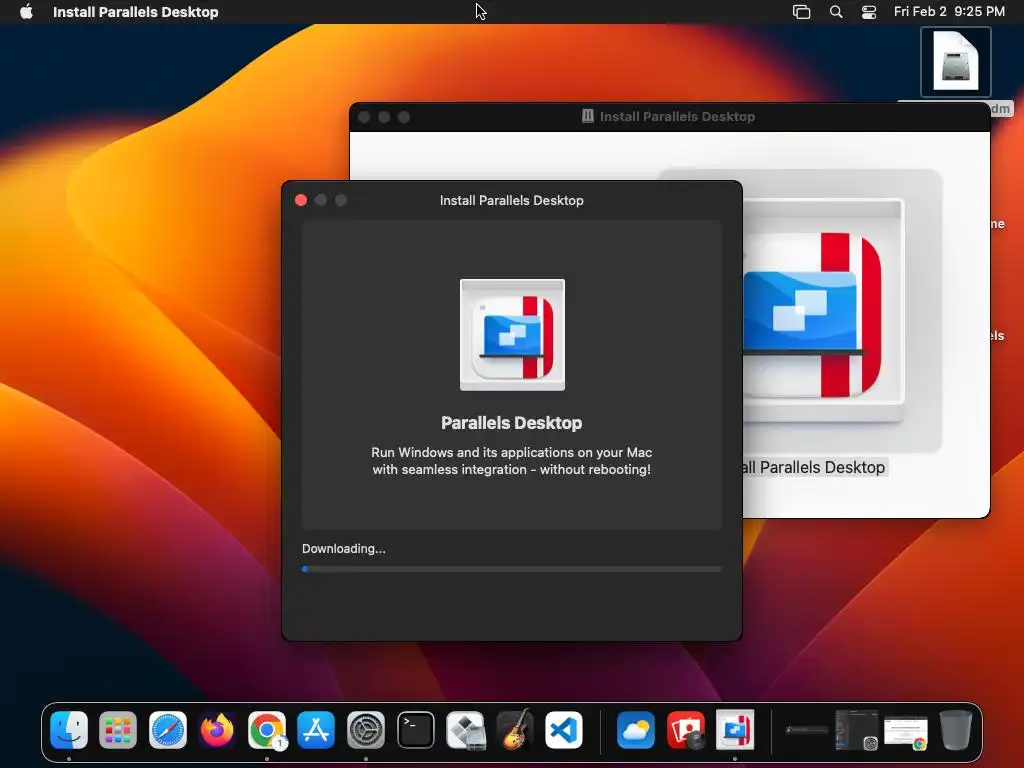Screen dimensions: 1024x768
Task: Click the 'Downloading...' status text
Action: 344,549
